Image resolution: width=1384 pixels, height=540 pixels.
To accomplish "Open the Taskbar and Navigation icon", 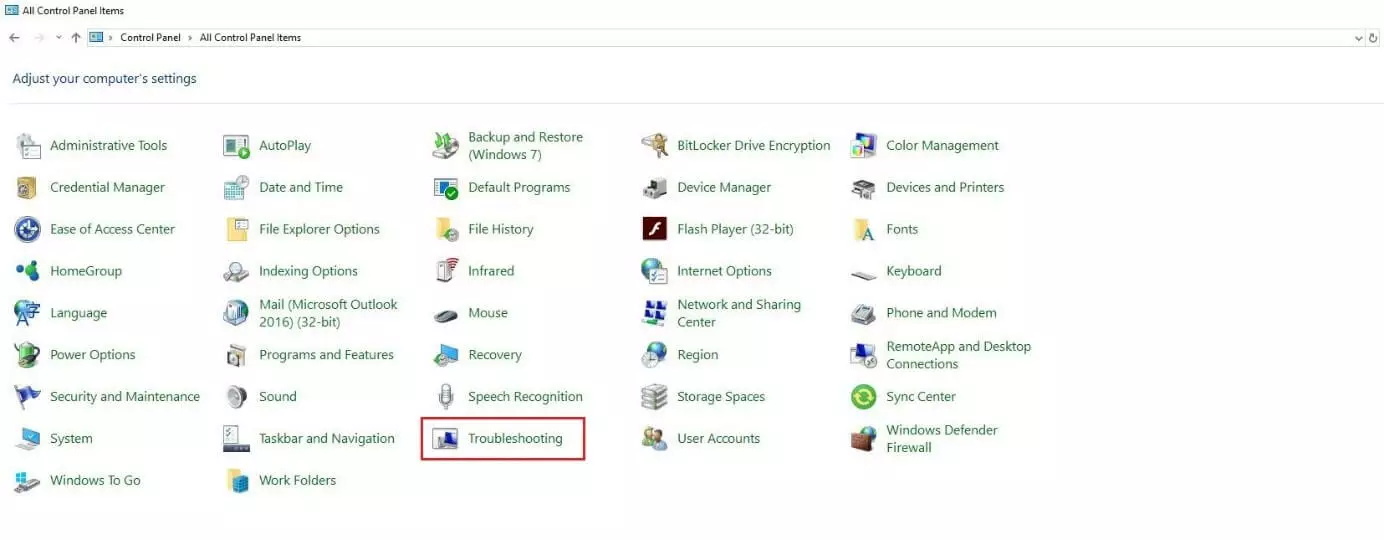I will [237, 439].
